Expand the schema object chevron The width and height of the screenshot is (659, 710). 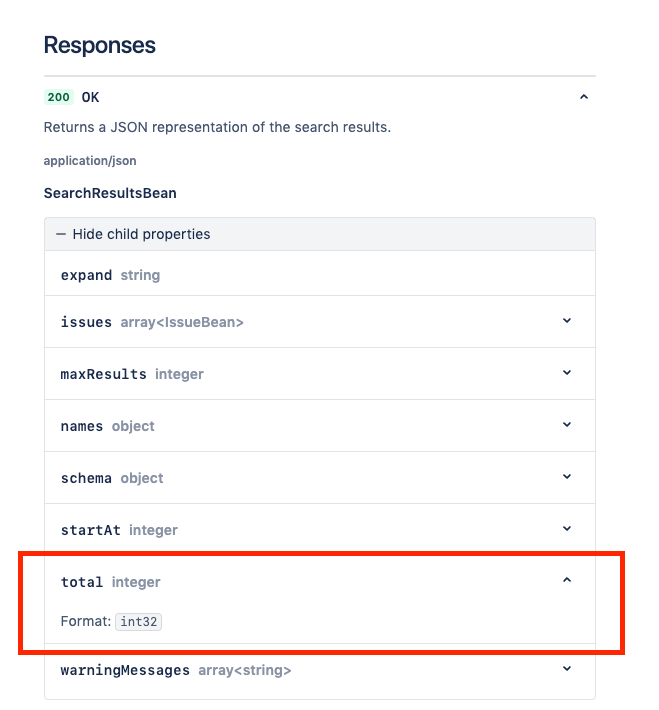(567, 477)
